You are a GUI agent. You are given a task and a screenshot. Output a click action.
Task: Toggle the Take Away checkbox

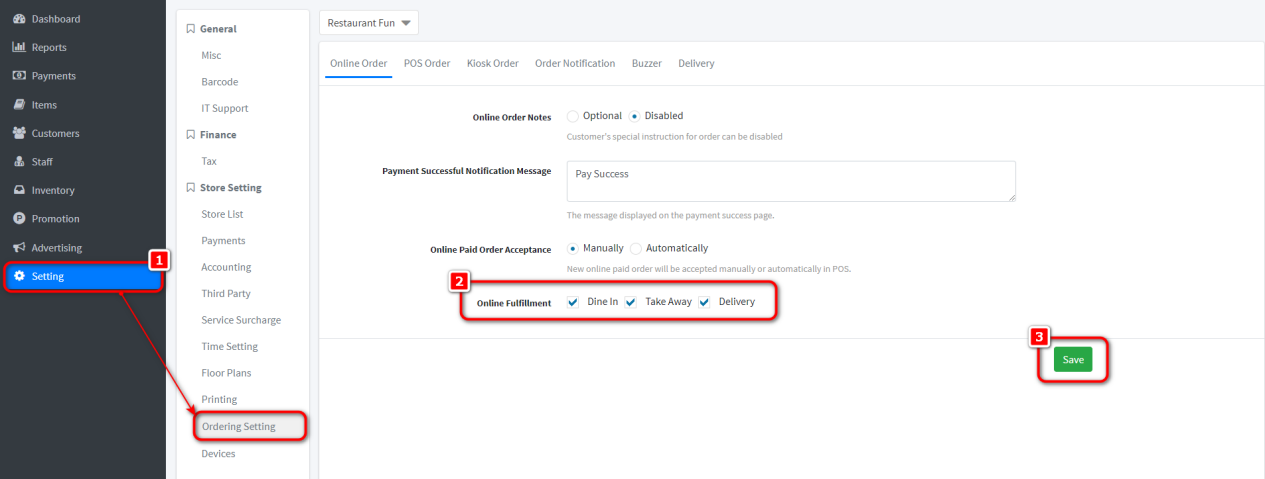click(x=631, y=302)
